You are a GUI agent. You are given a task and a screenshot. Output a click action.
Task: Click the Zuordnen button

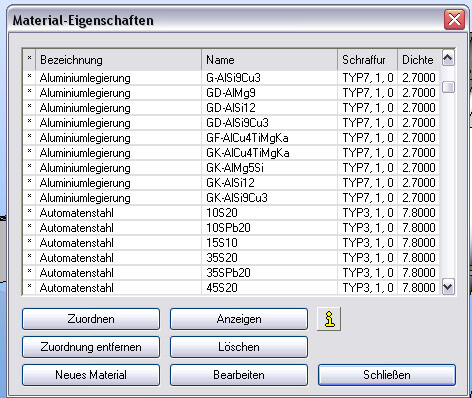click(x=91, y=319)
